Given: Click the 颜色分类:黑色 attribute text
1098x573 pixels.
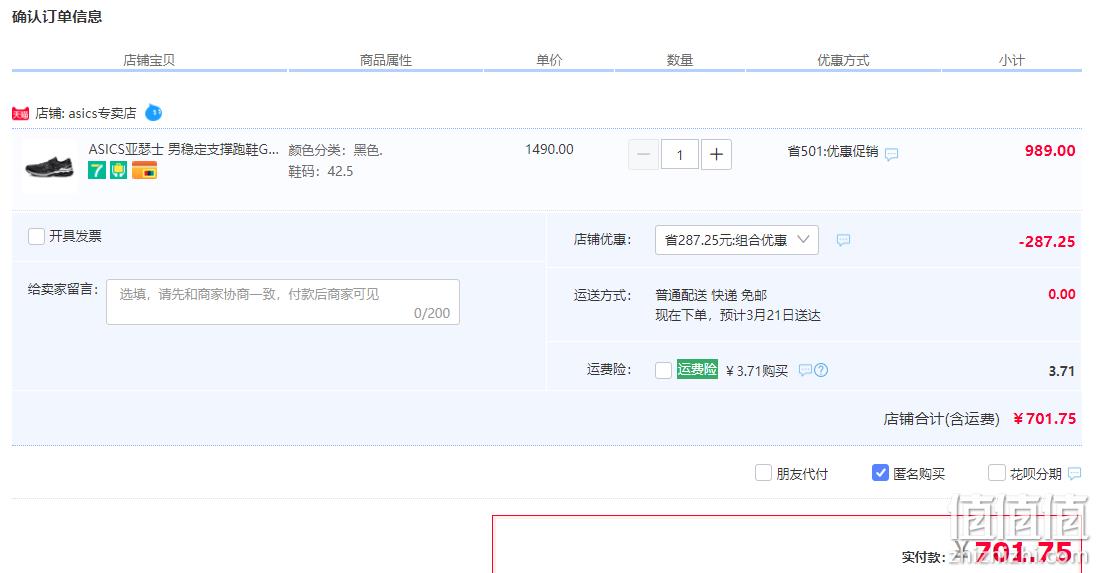Looking at the screenshot, I should point(335,150).
